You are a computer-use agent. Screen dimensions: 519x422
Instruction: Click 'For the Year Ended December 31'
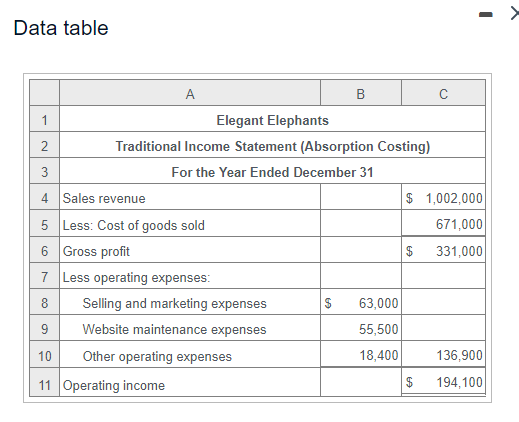coord(272,172)
